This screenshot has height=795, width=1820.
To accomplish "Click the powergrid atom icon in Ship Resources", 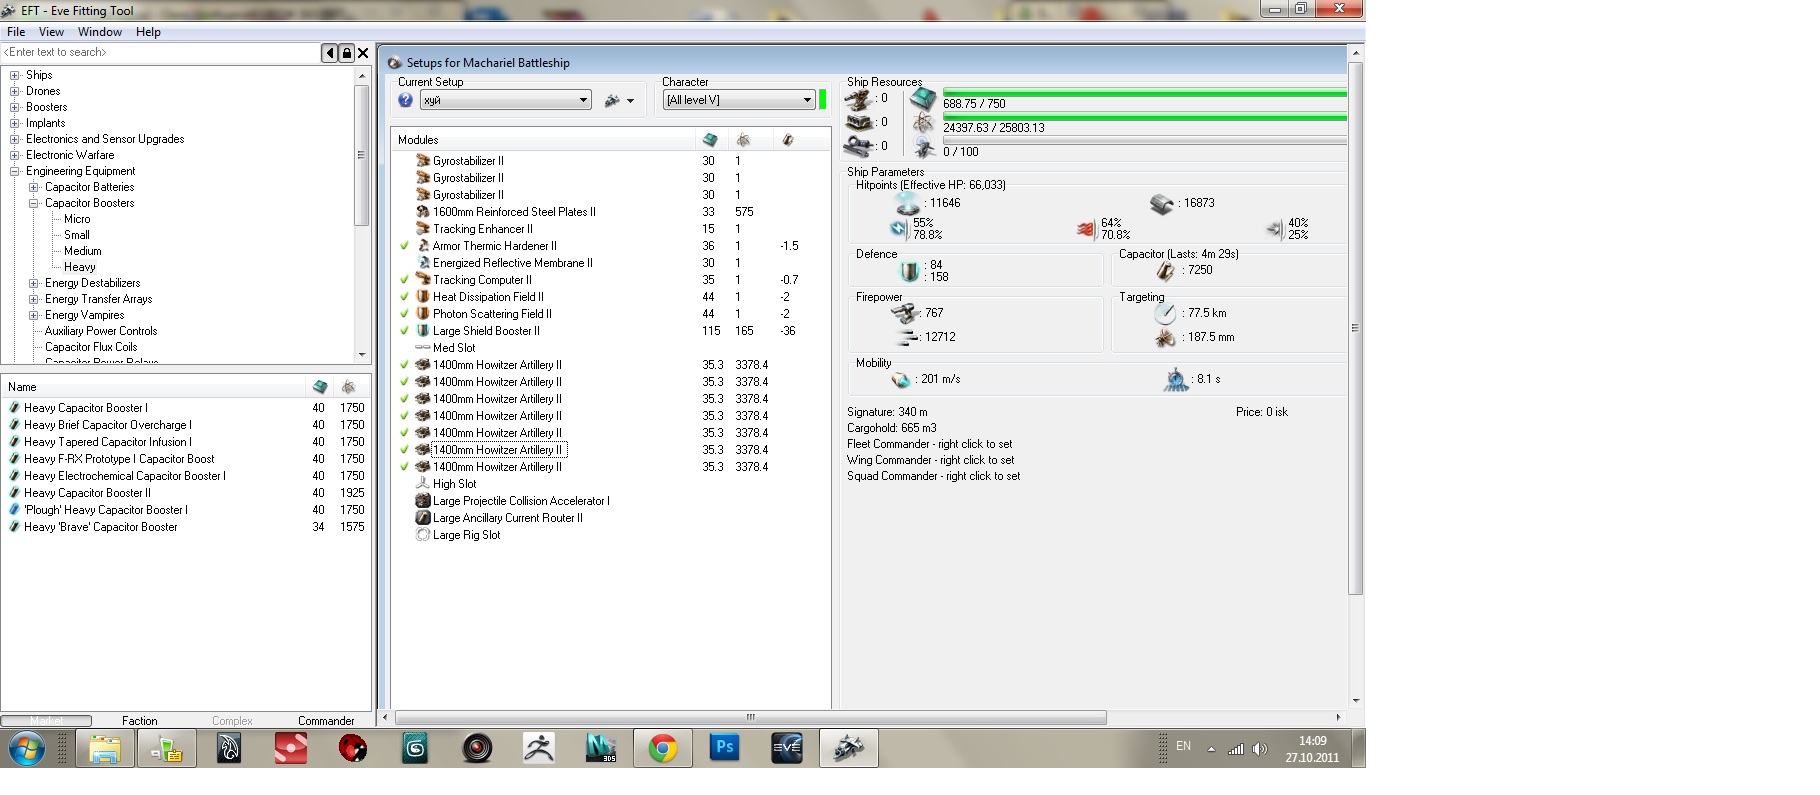I will pos(923,123).
